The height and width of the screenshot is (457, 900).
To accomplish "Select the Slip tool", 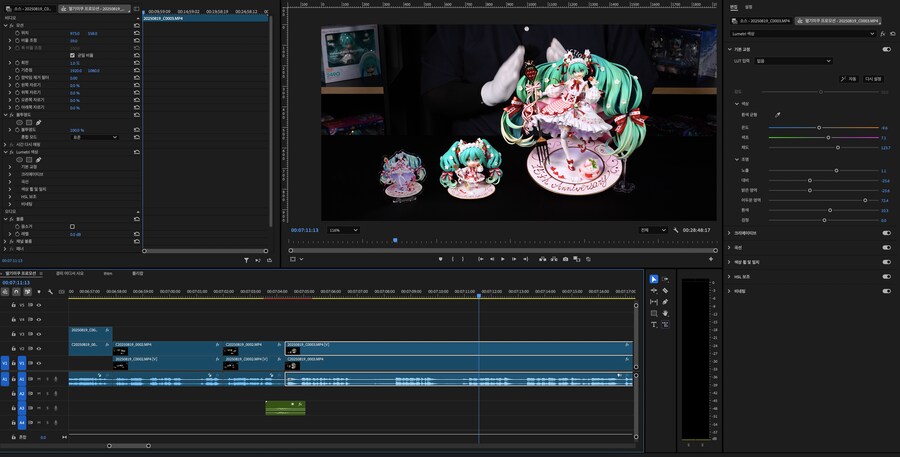I will click(x=654, y=302).
